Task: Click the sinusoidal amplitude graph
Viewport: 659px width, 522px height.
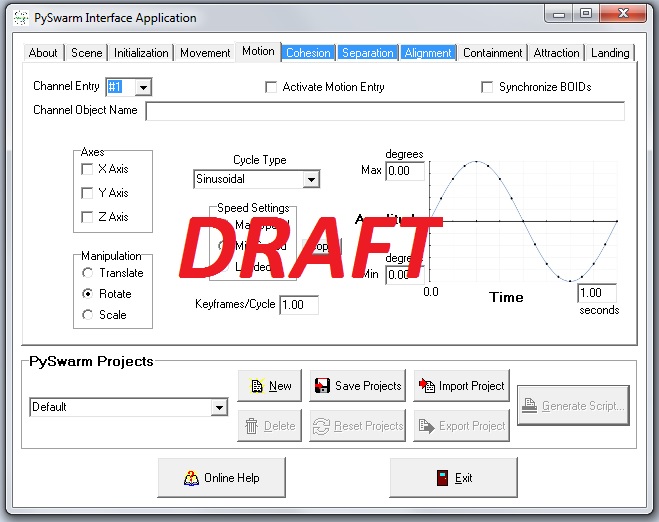Action: click(524, 221)
